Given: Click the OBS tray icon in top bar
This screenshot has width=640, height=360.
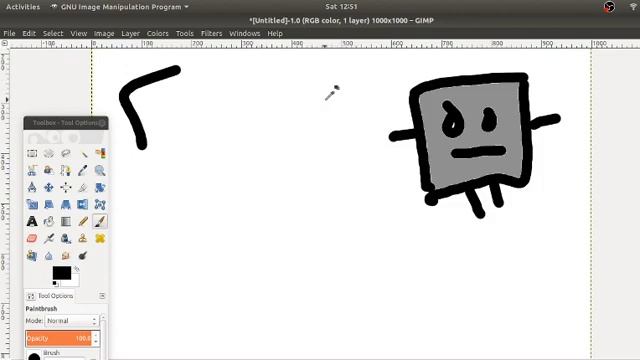Looking at the screenshot, I should click(609, 7).
